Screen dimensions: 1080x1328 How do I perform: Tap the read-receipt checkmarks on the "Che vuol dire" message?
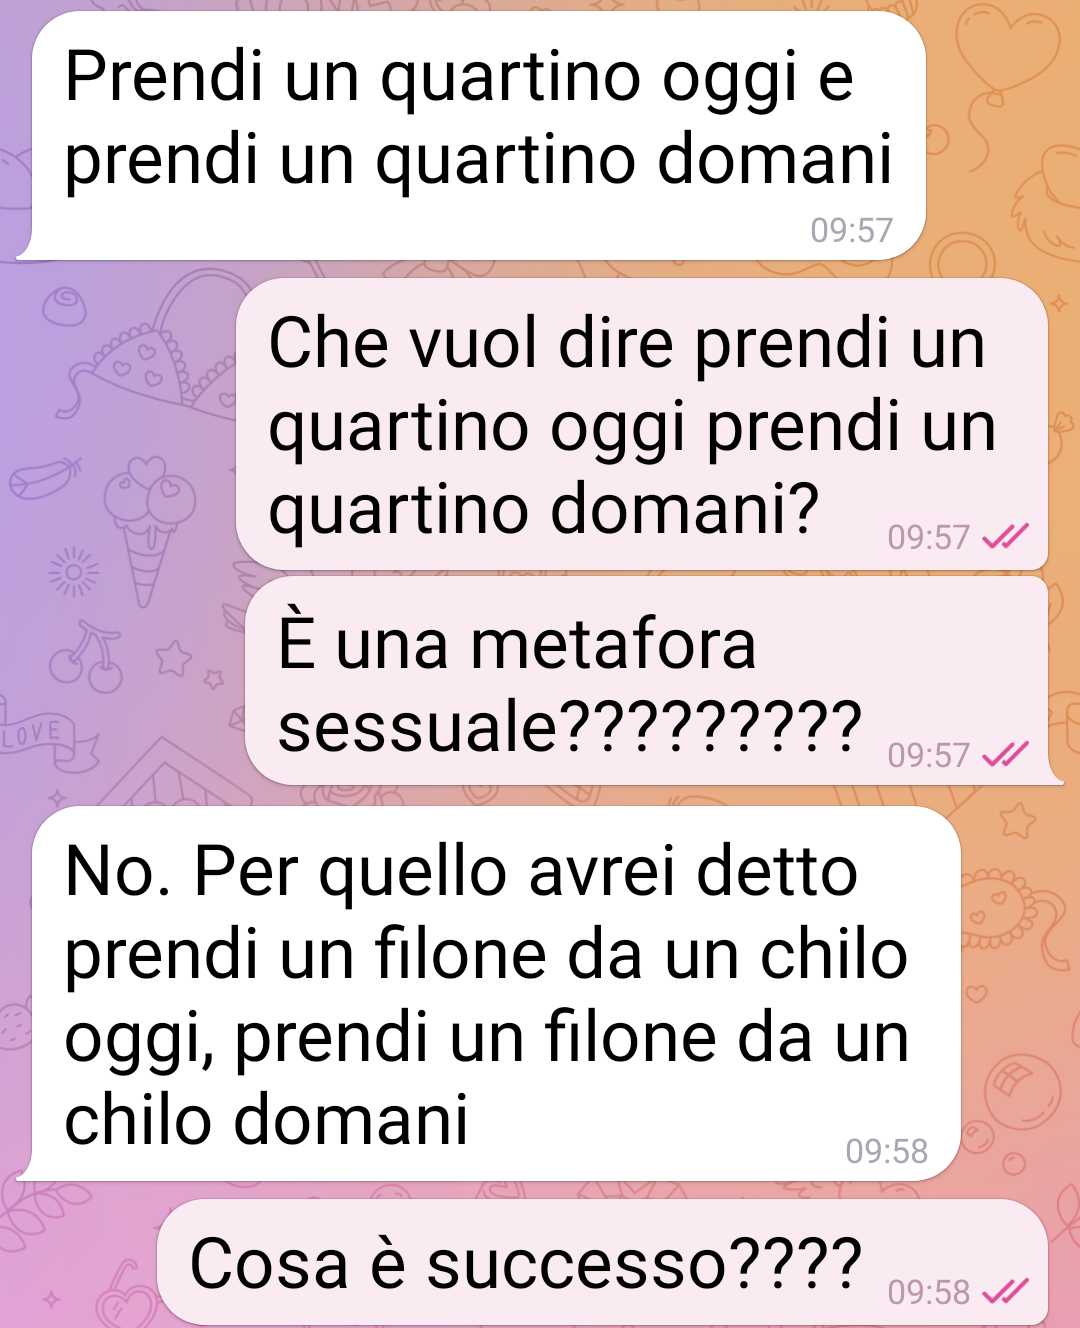pyautogui.click(x=1004, y=538)
